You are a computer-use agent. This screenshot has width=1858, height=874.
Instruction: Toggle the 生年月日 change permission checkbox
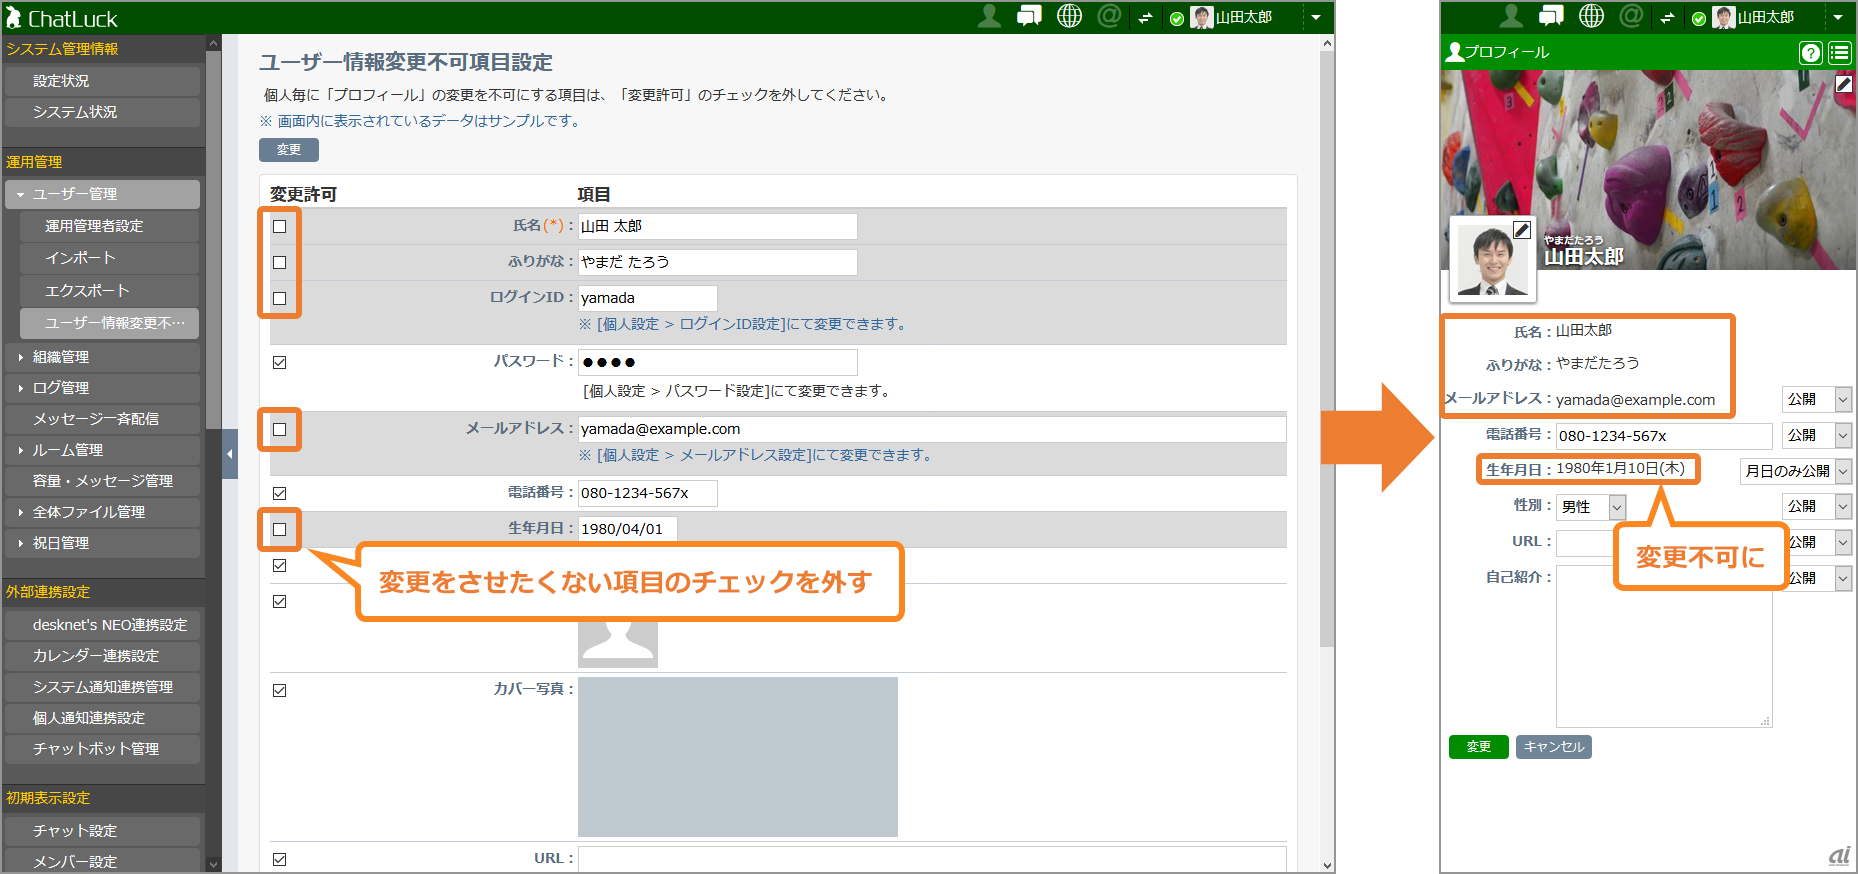[x=280, y=530]
